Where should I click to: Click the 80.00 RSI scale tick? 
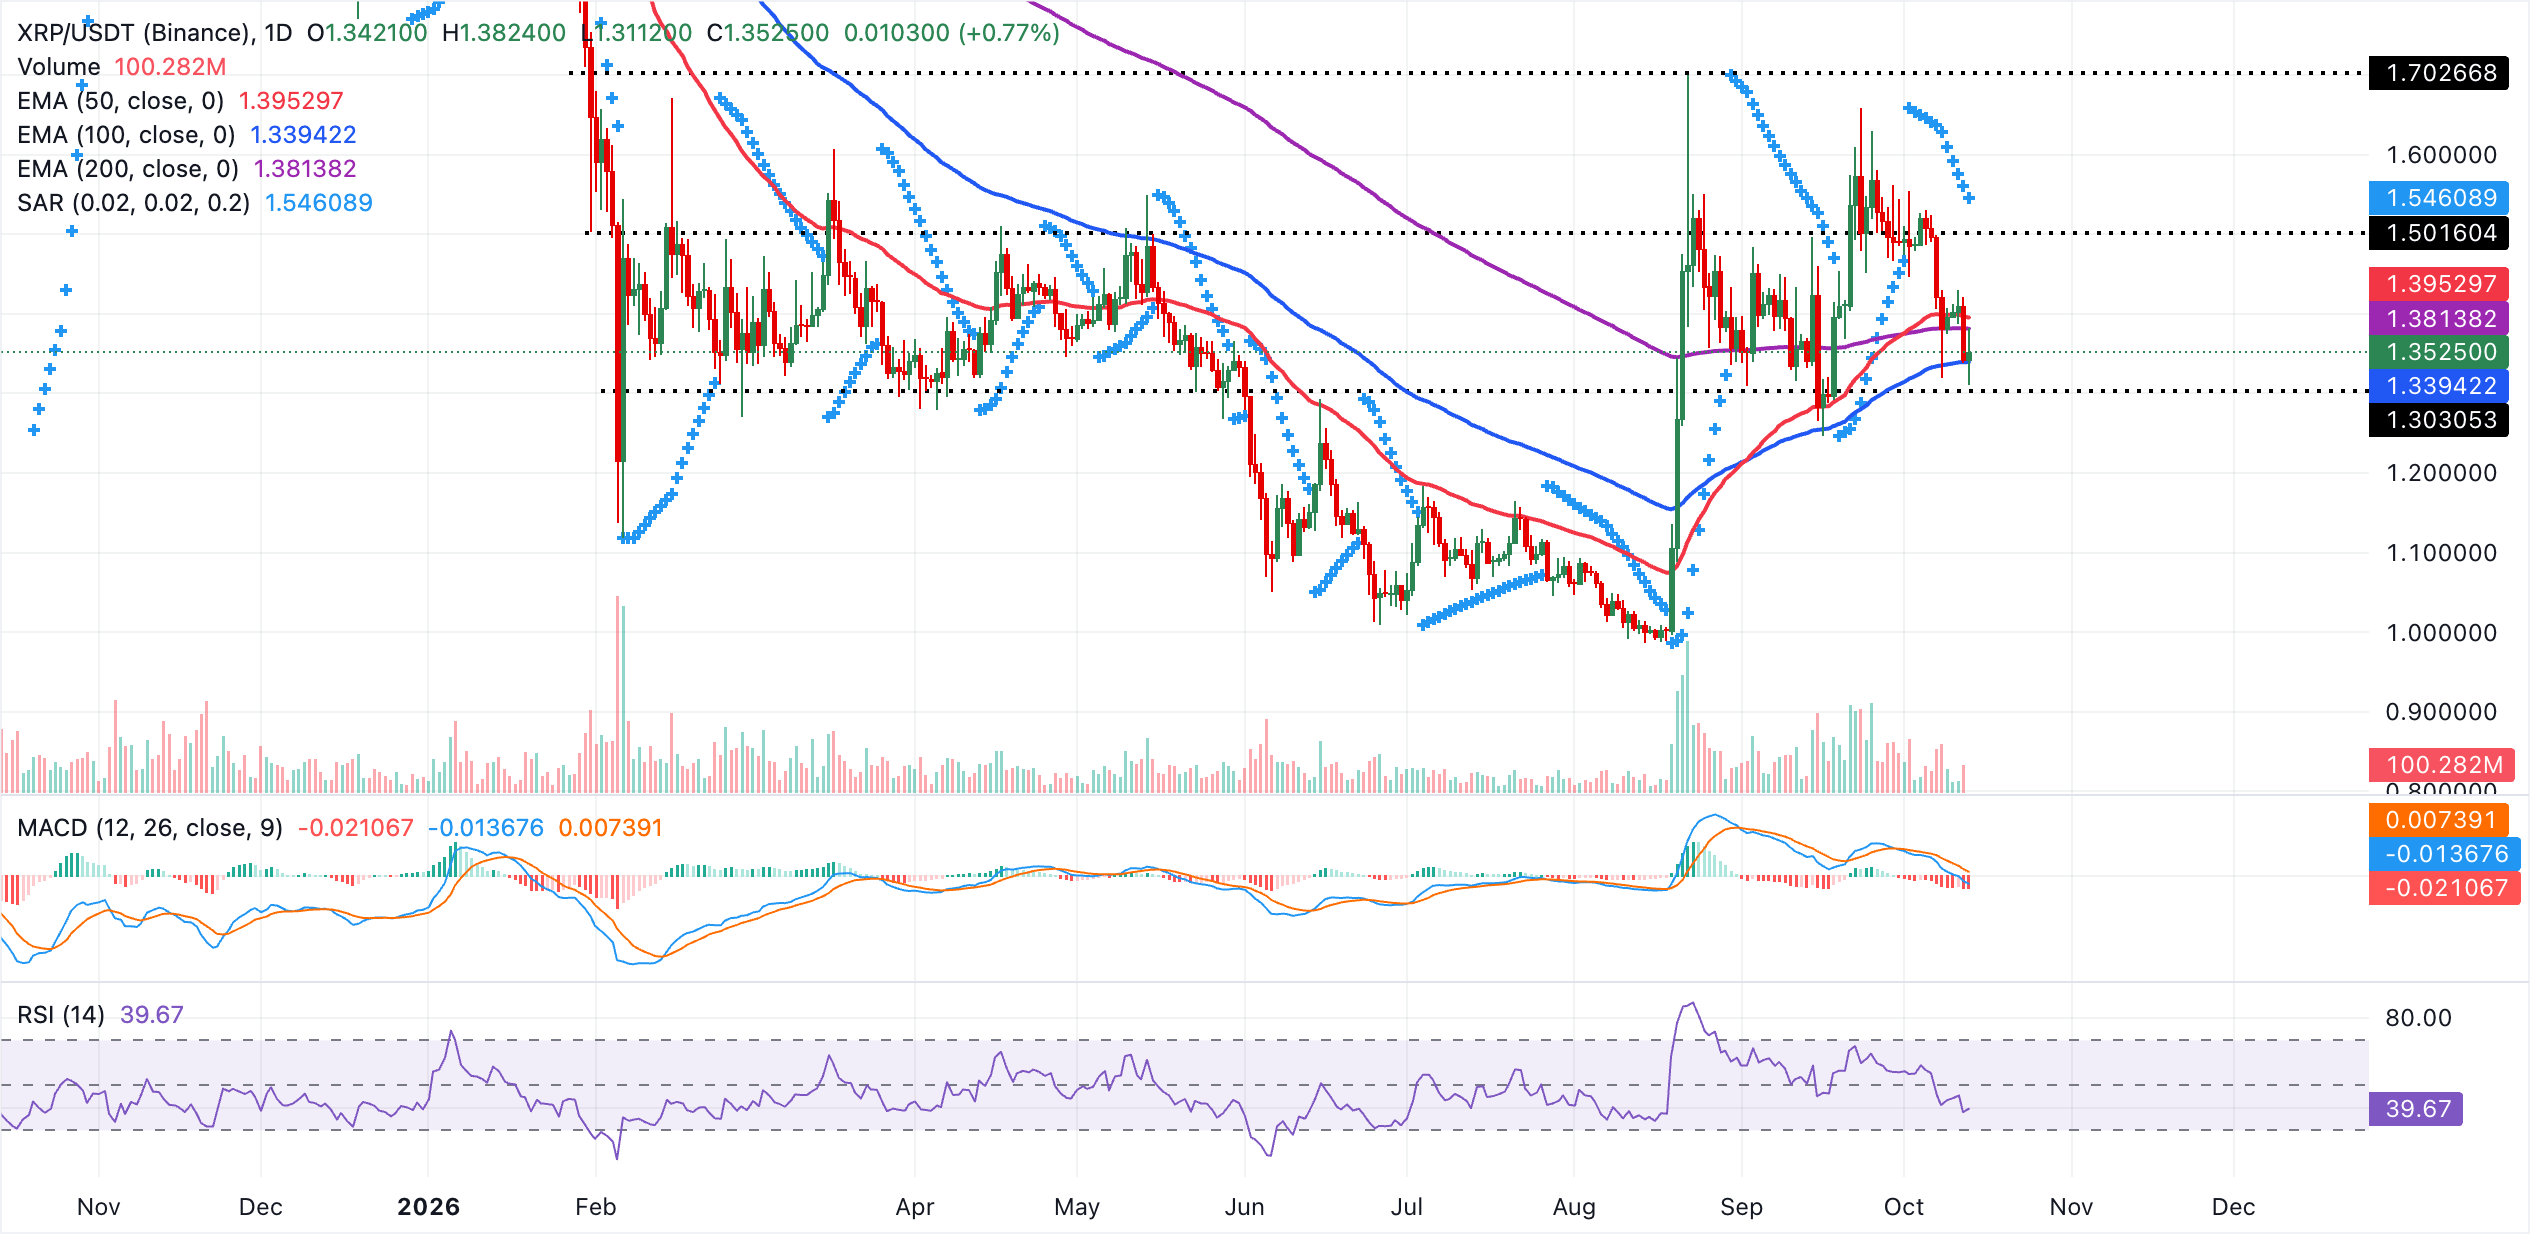[2418, 1018]
